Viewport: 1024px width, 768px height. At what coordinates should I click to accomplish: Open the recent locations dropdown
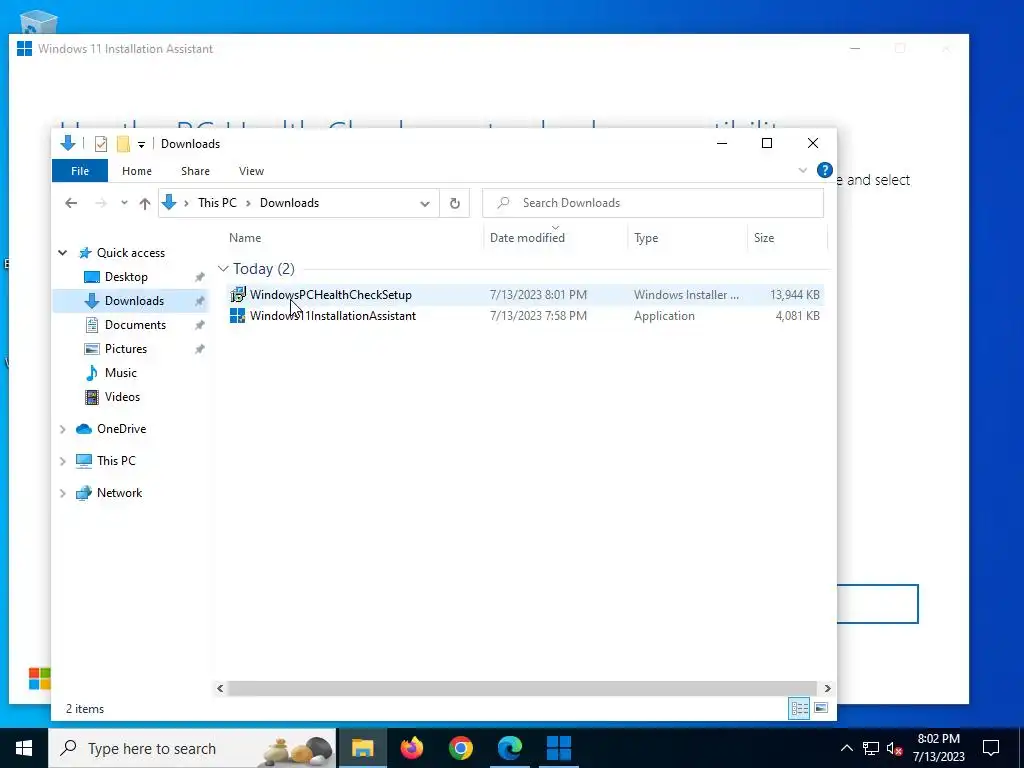124,203
